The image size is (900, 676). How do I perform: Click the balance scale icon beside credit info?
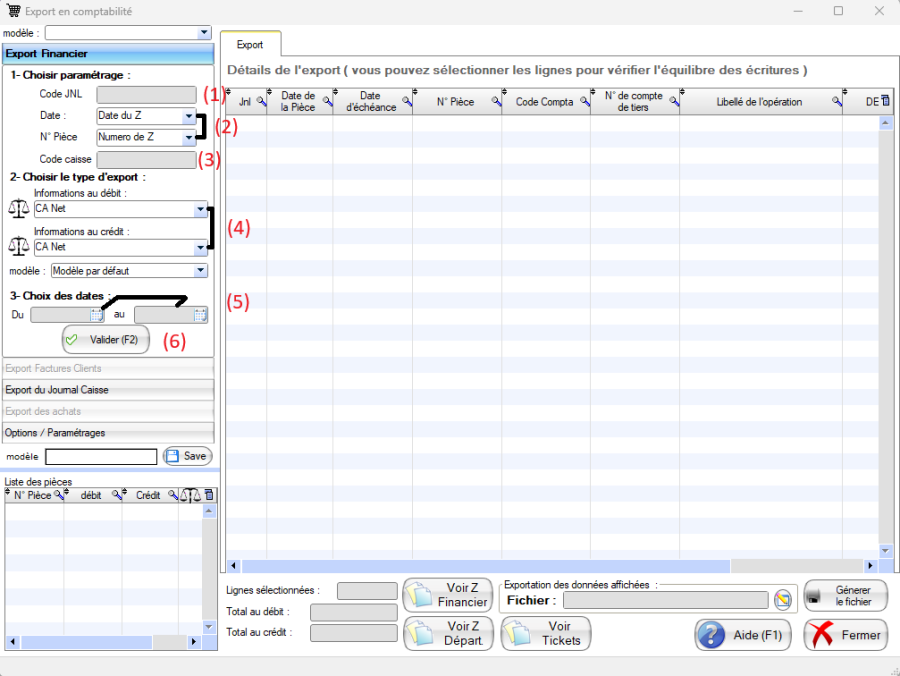pos(18,245)
